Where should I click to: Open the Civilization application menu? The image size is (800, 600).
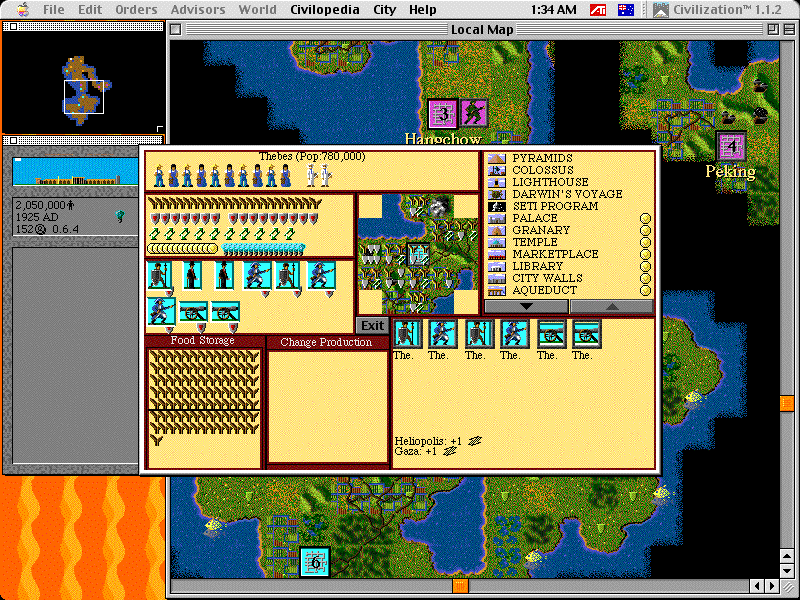[718, 10]
